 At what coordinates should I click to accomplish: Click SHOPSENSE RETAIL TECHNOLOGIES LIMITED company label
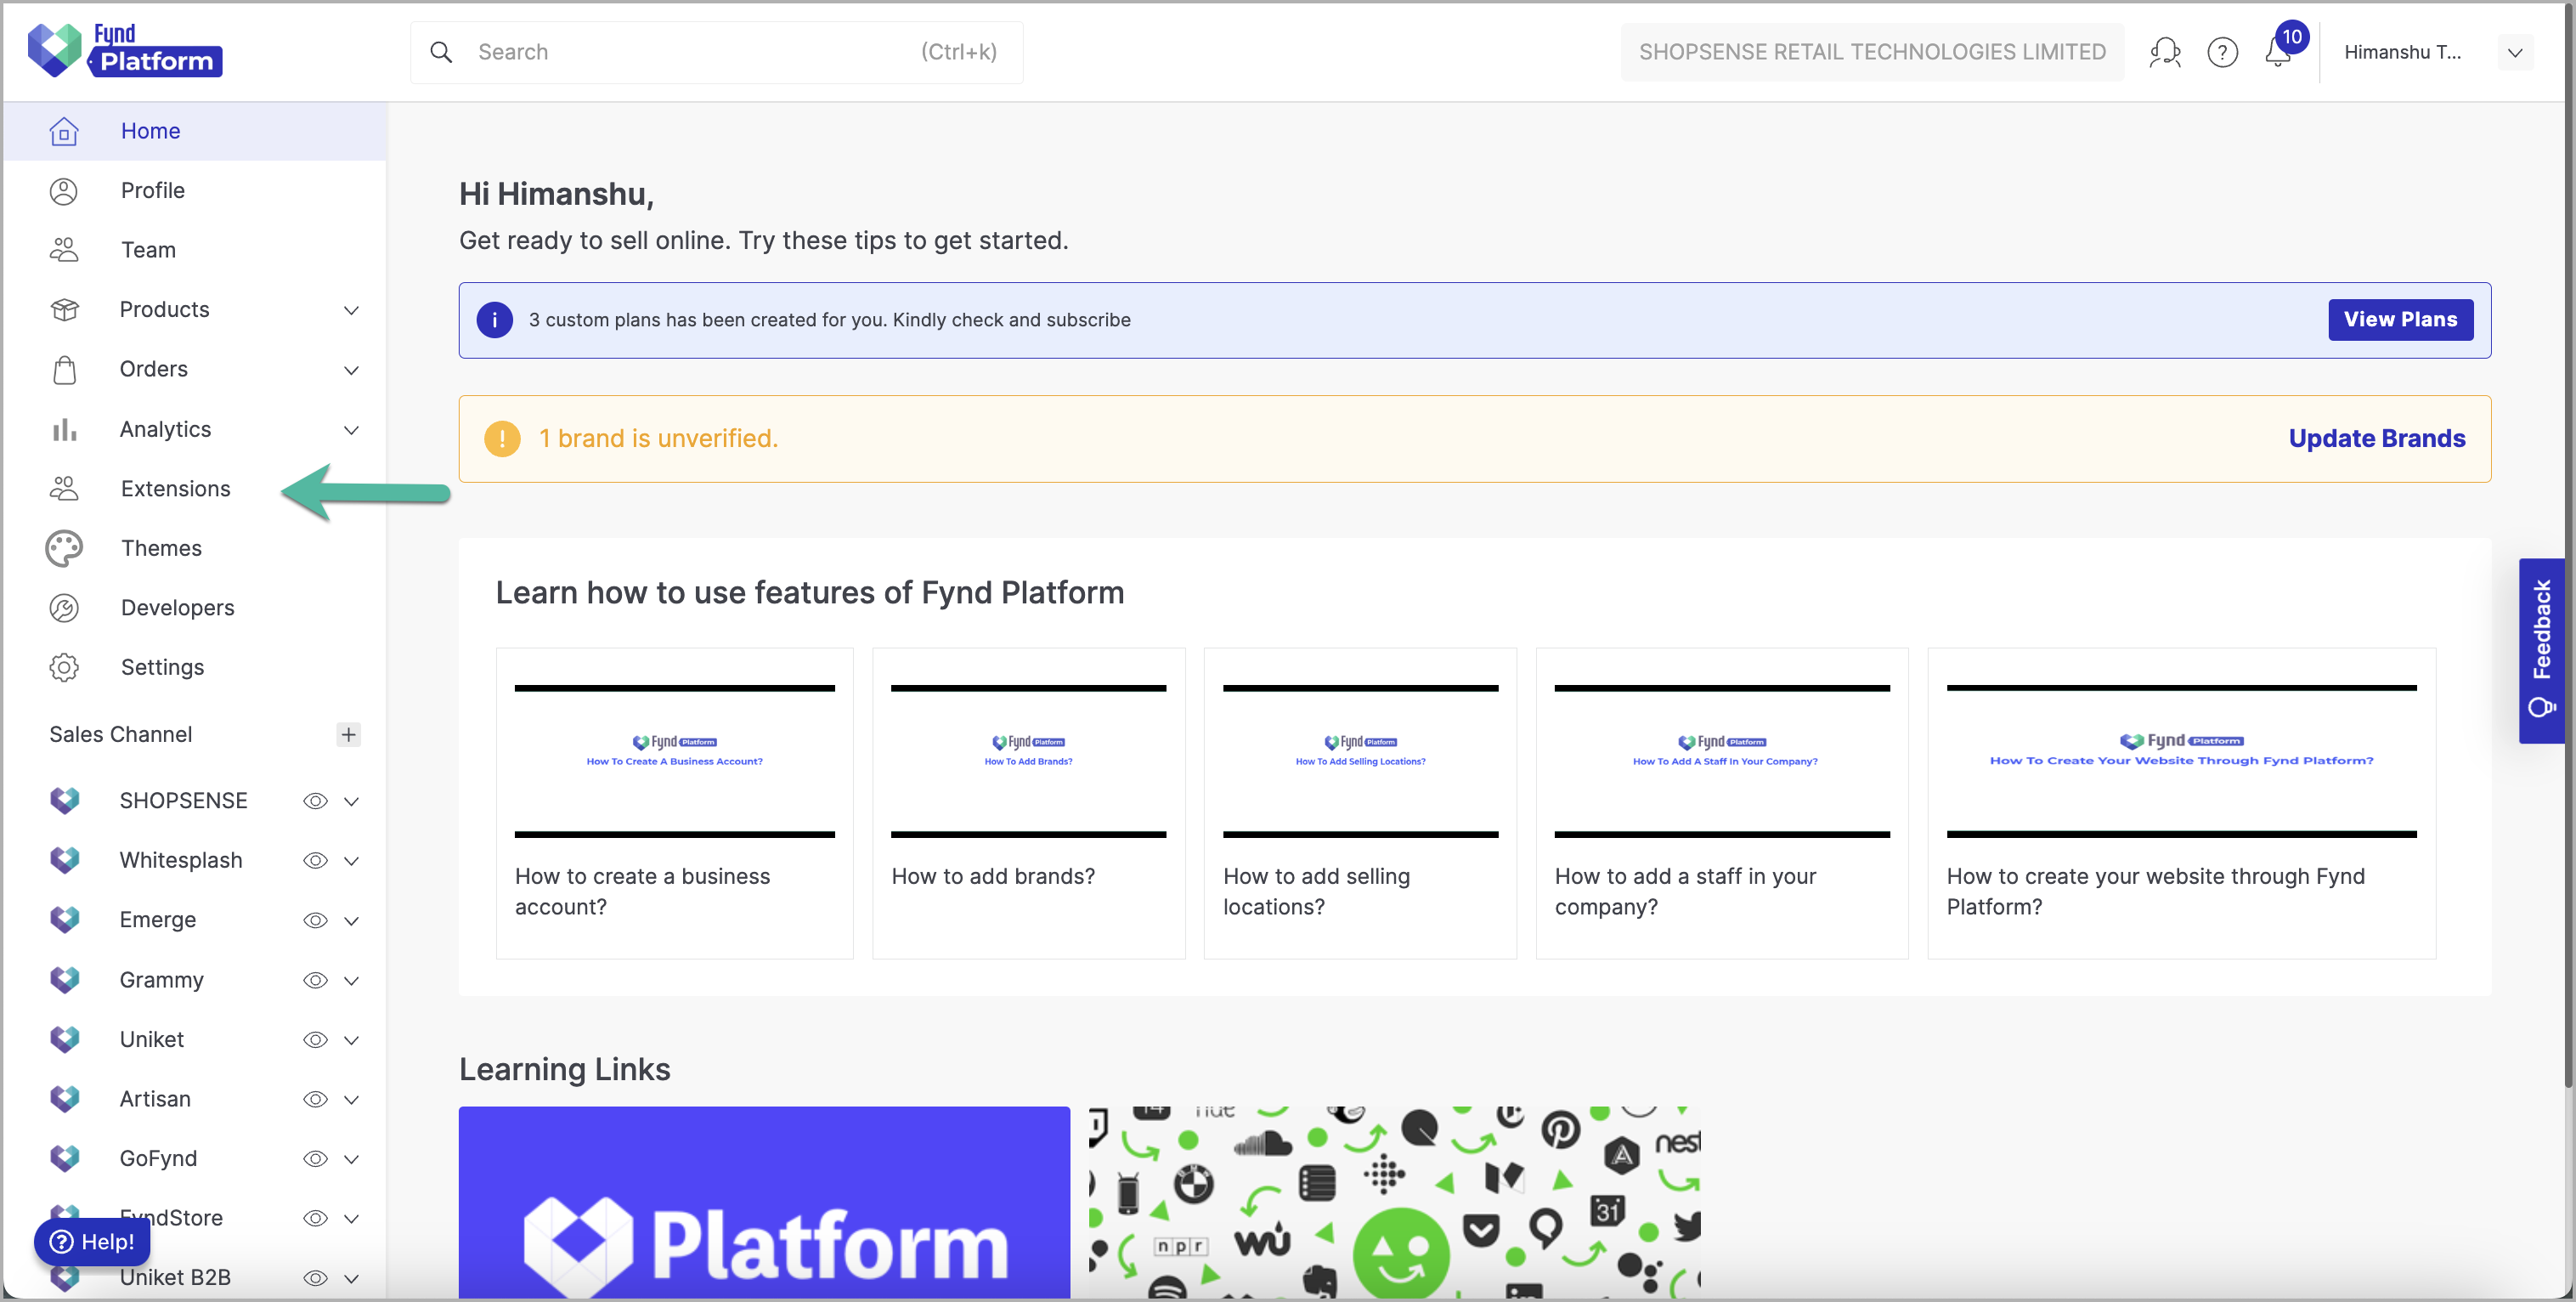pyautogui.click(x=1871, y=52)
